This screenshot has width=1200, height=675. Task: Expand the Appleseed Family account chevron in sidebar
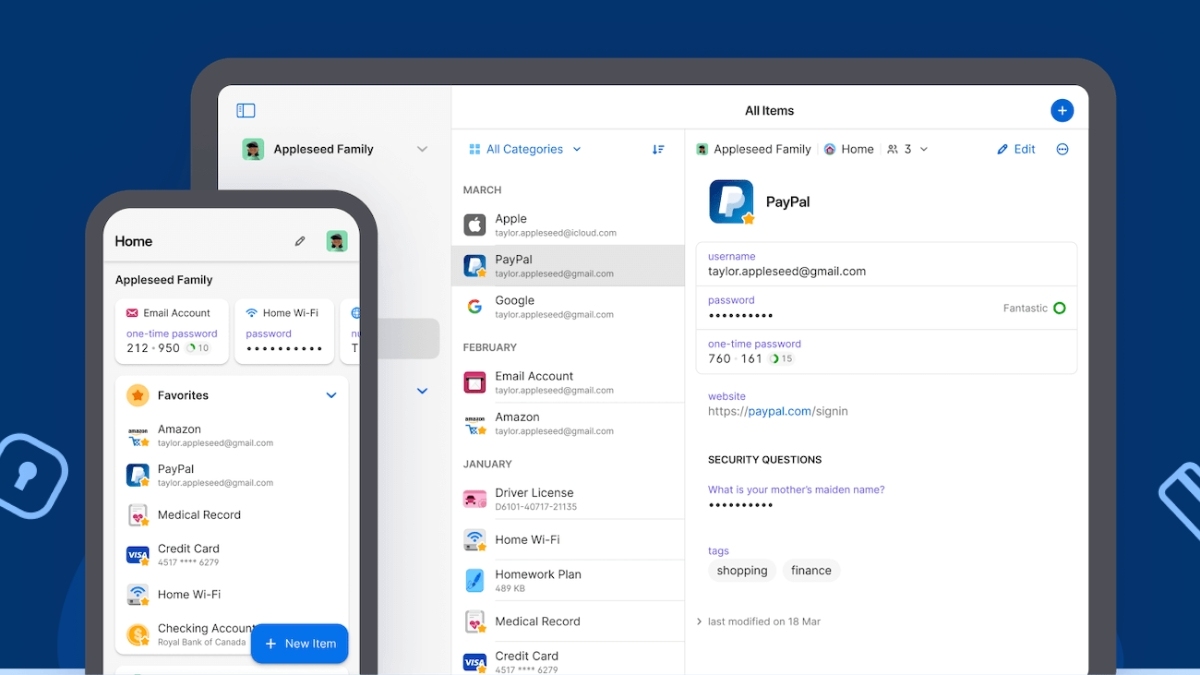422,149
